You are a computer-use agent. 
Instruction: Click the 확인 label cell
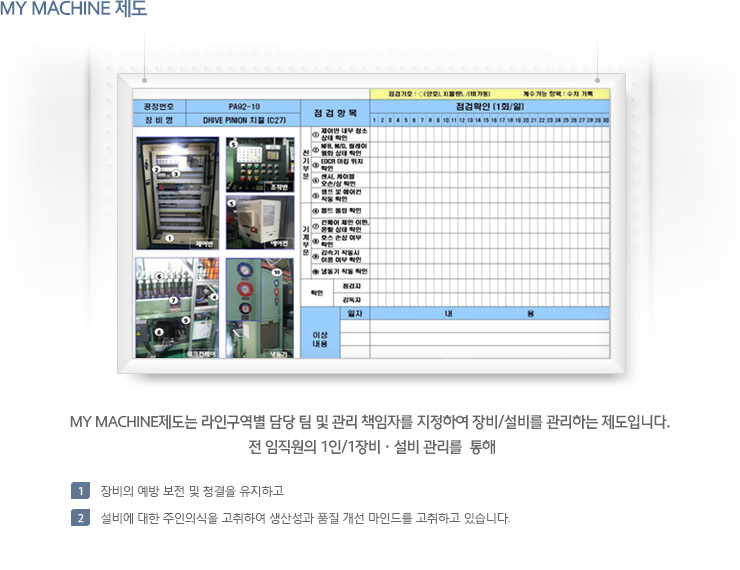point(317,293)
